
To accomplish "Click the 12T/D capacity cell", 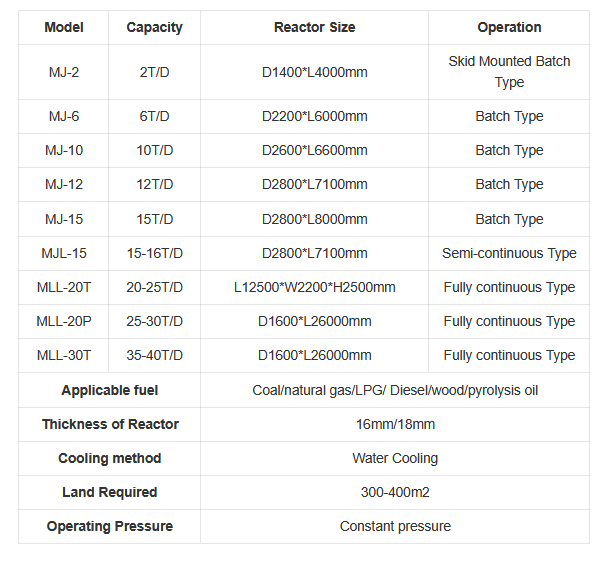I will click(x=155, y=184).
